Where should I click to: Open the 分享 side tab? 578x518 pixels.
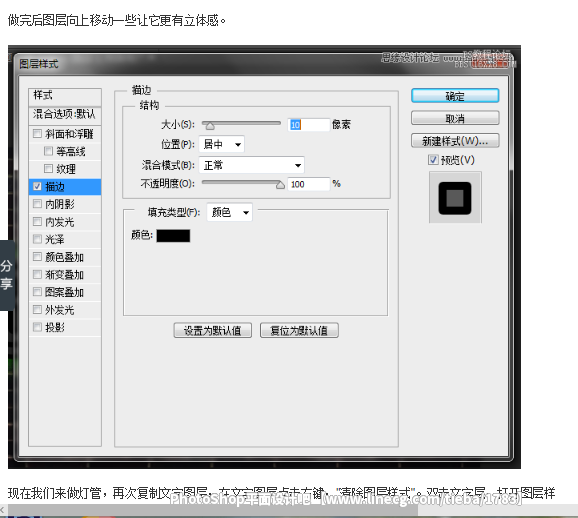click(7, 275)
